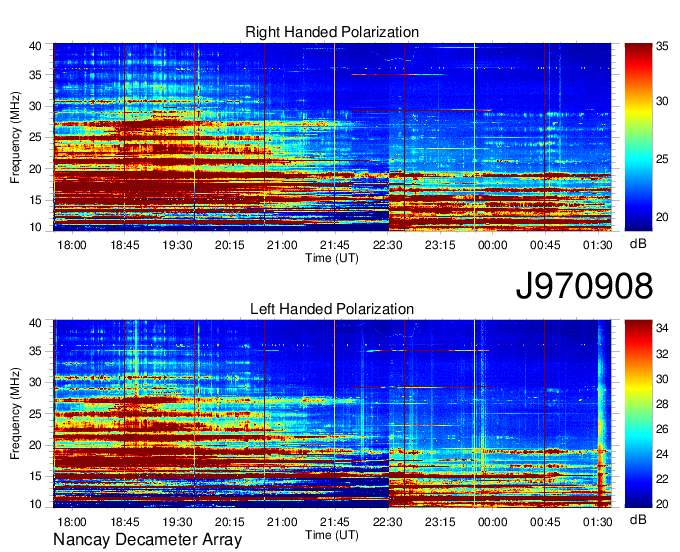Screen dimensions: 680x552
Task: Click the 25 tick on Right Handed colorbar
Action: tap(662, 159)
